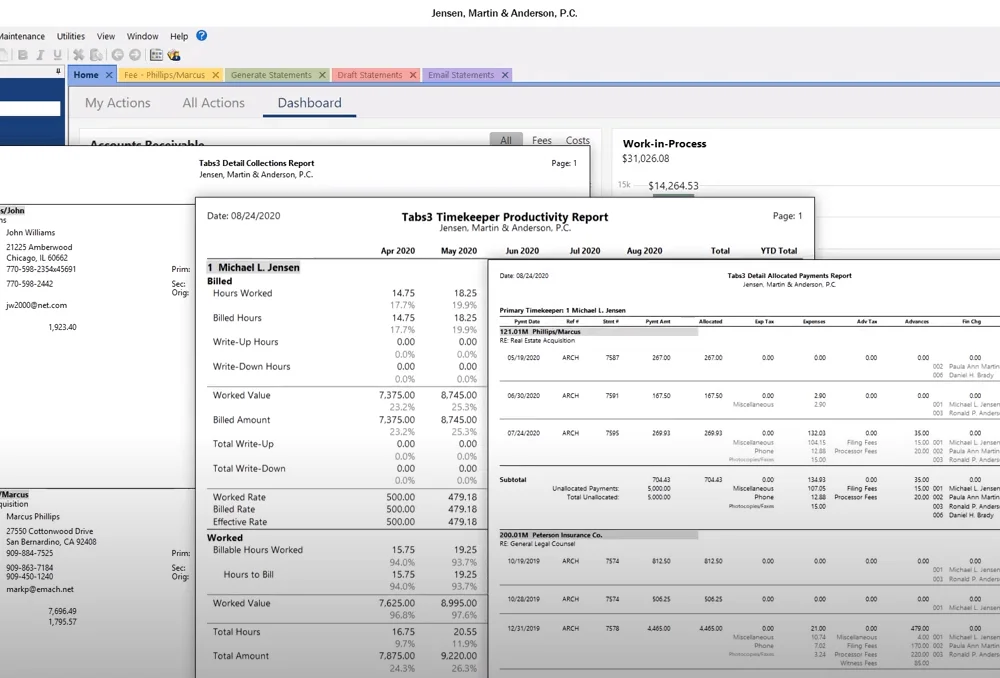Click John Williams name in Collections Report
1000x678 pixels.
click(31, 232)
